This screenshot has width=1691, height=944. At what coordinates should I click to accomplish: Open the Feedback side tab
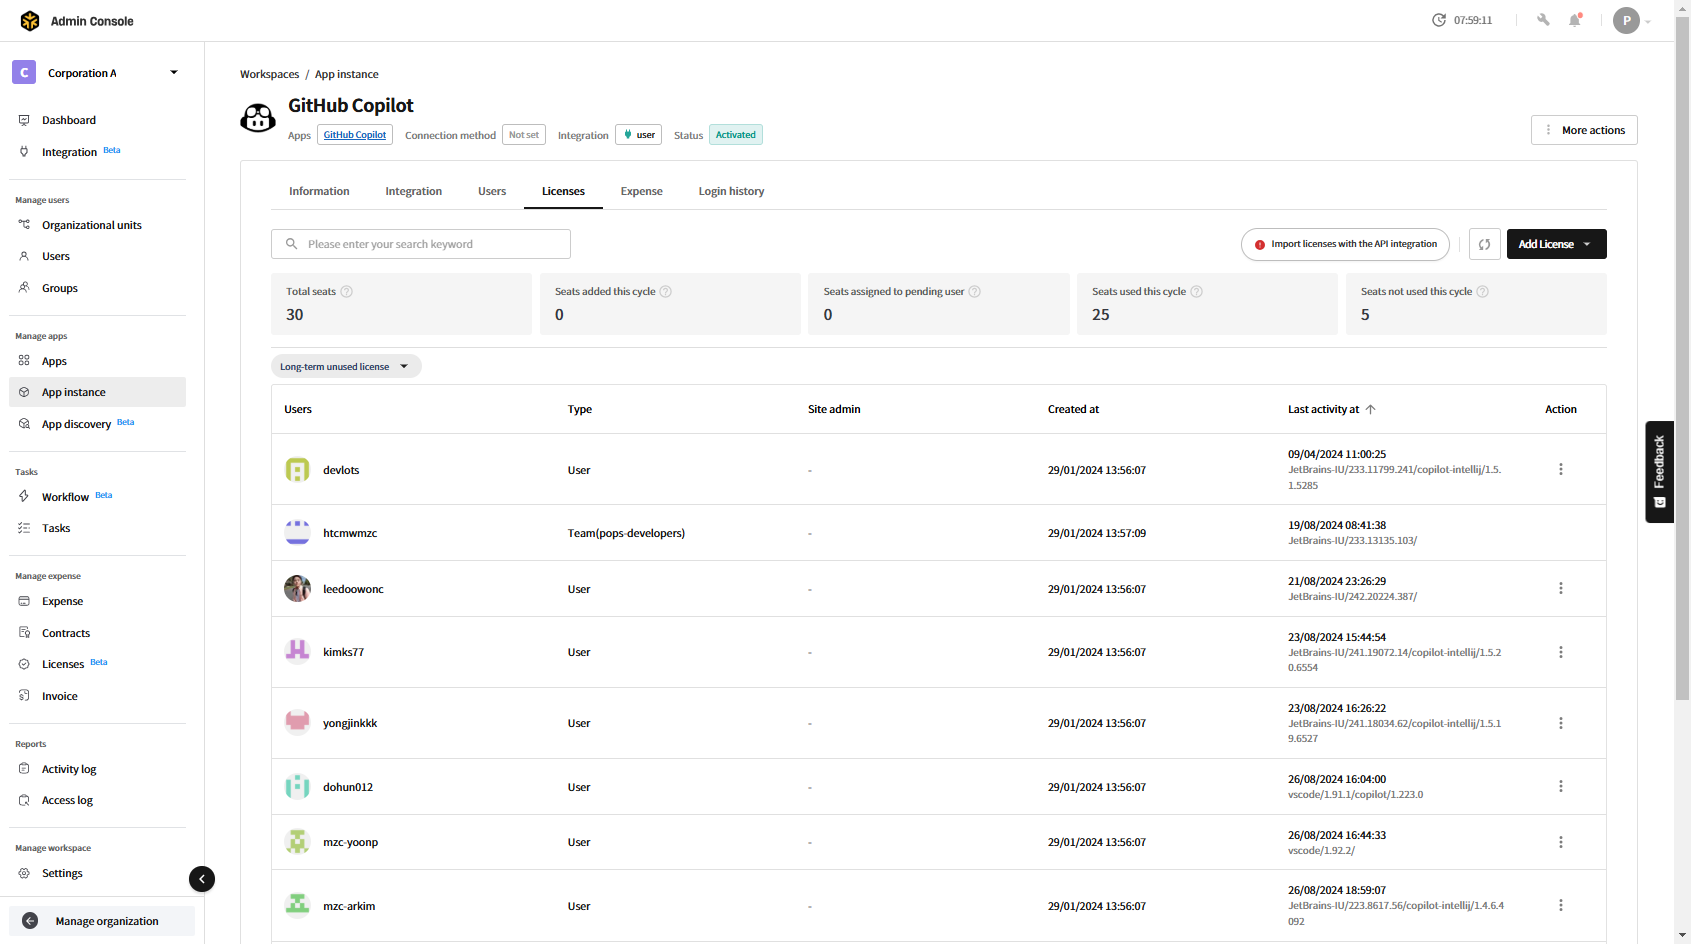(x=1659, y=472)
